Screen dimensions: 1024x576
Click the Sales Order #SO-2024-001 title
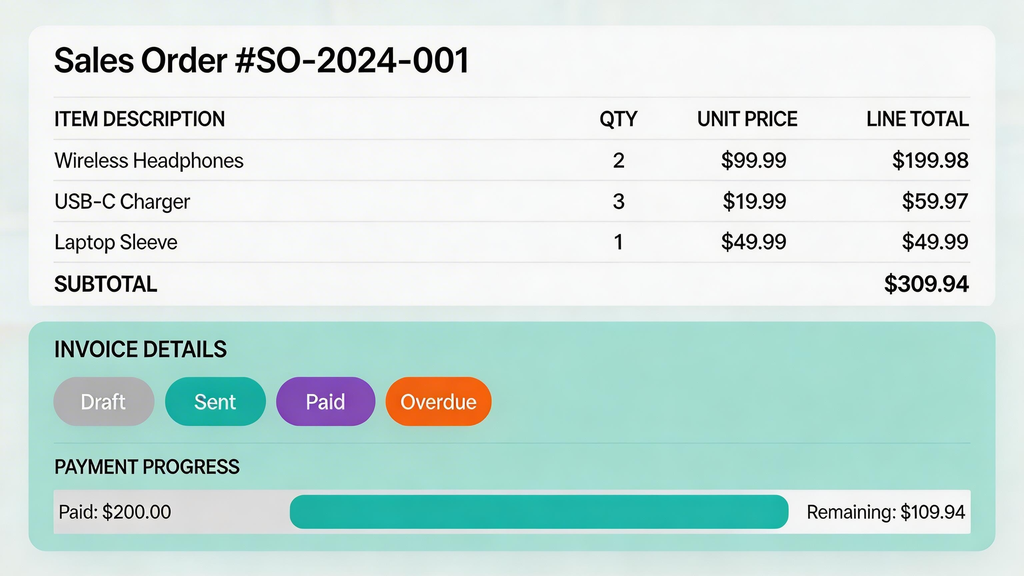(262, 60)
